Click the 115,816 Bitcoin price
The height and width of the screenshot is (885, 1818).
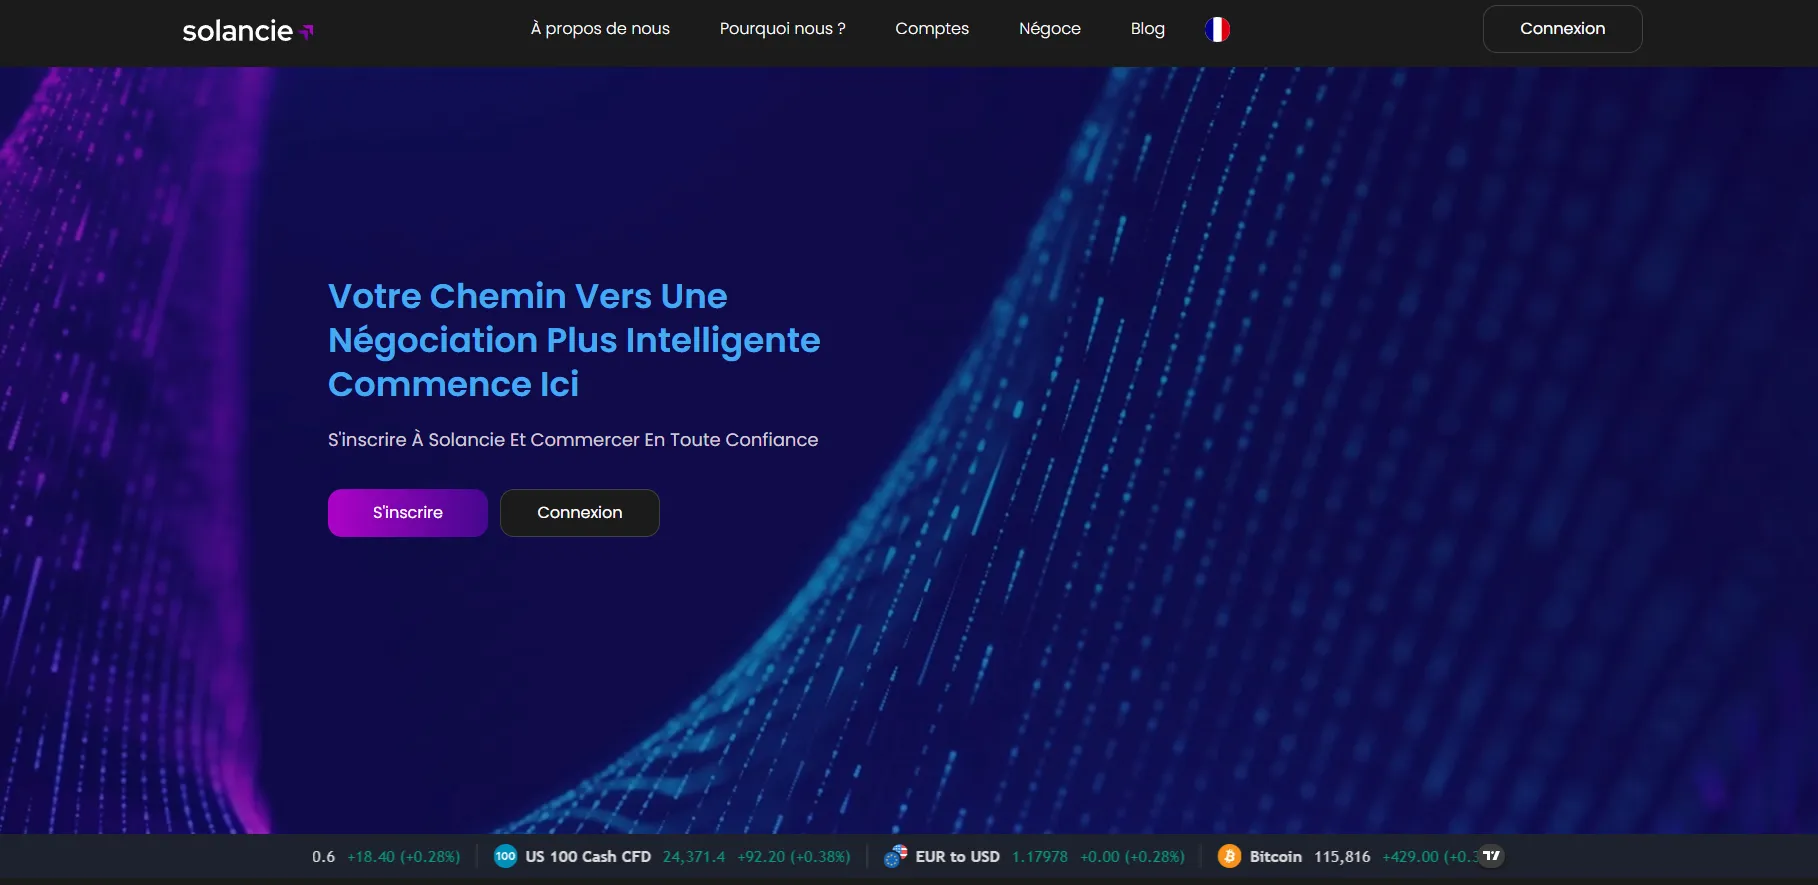(1342, 857)
